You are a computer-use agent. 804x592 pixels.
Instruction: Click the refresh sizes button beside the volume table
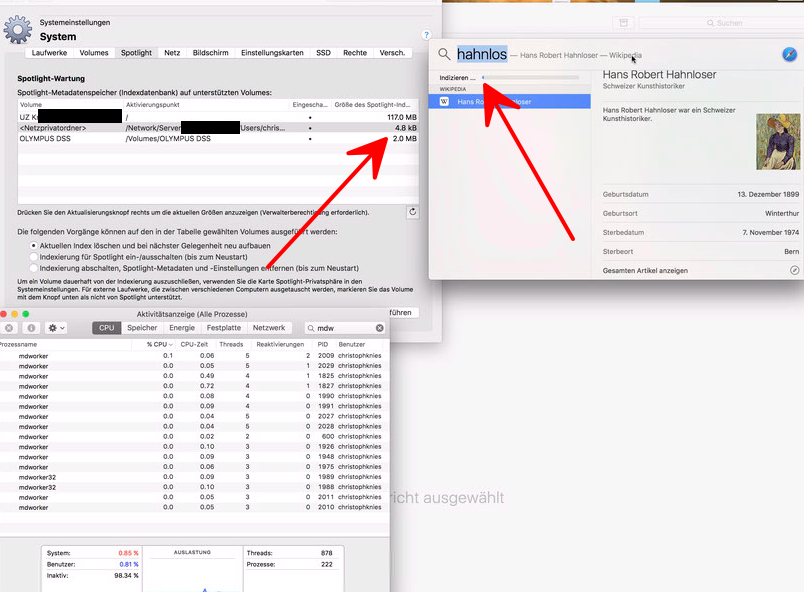[x=412, y=212]
